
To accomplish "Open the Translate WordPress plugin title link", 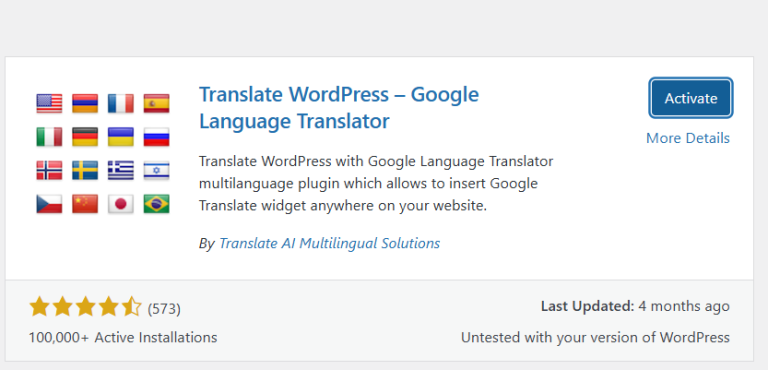I will tap(338, 107).
